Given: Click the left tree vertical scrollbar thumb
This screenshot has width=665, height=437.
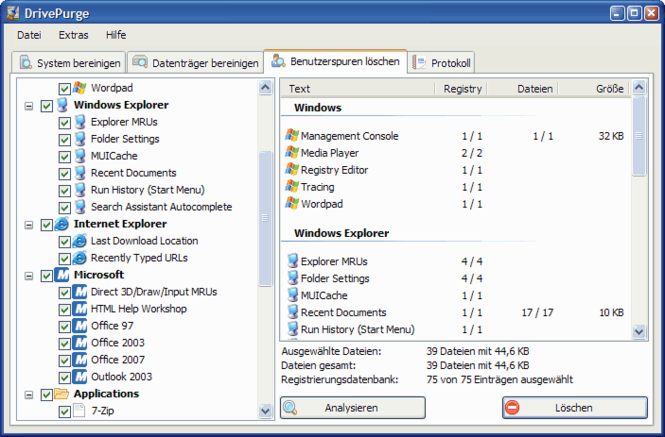Looking at the screenshot, I should click(265, 217).
